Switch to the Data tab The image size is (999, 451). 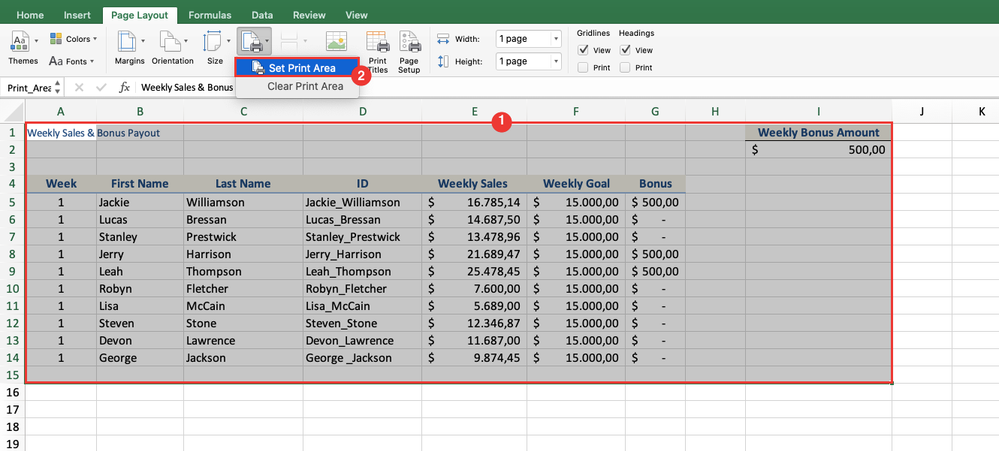click(x=263, y=15)
